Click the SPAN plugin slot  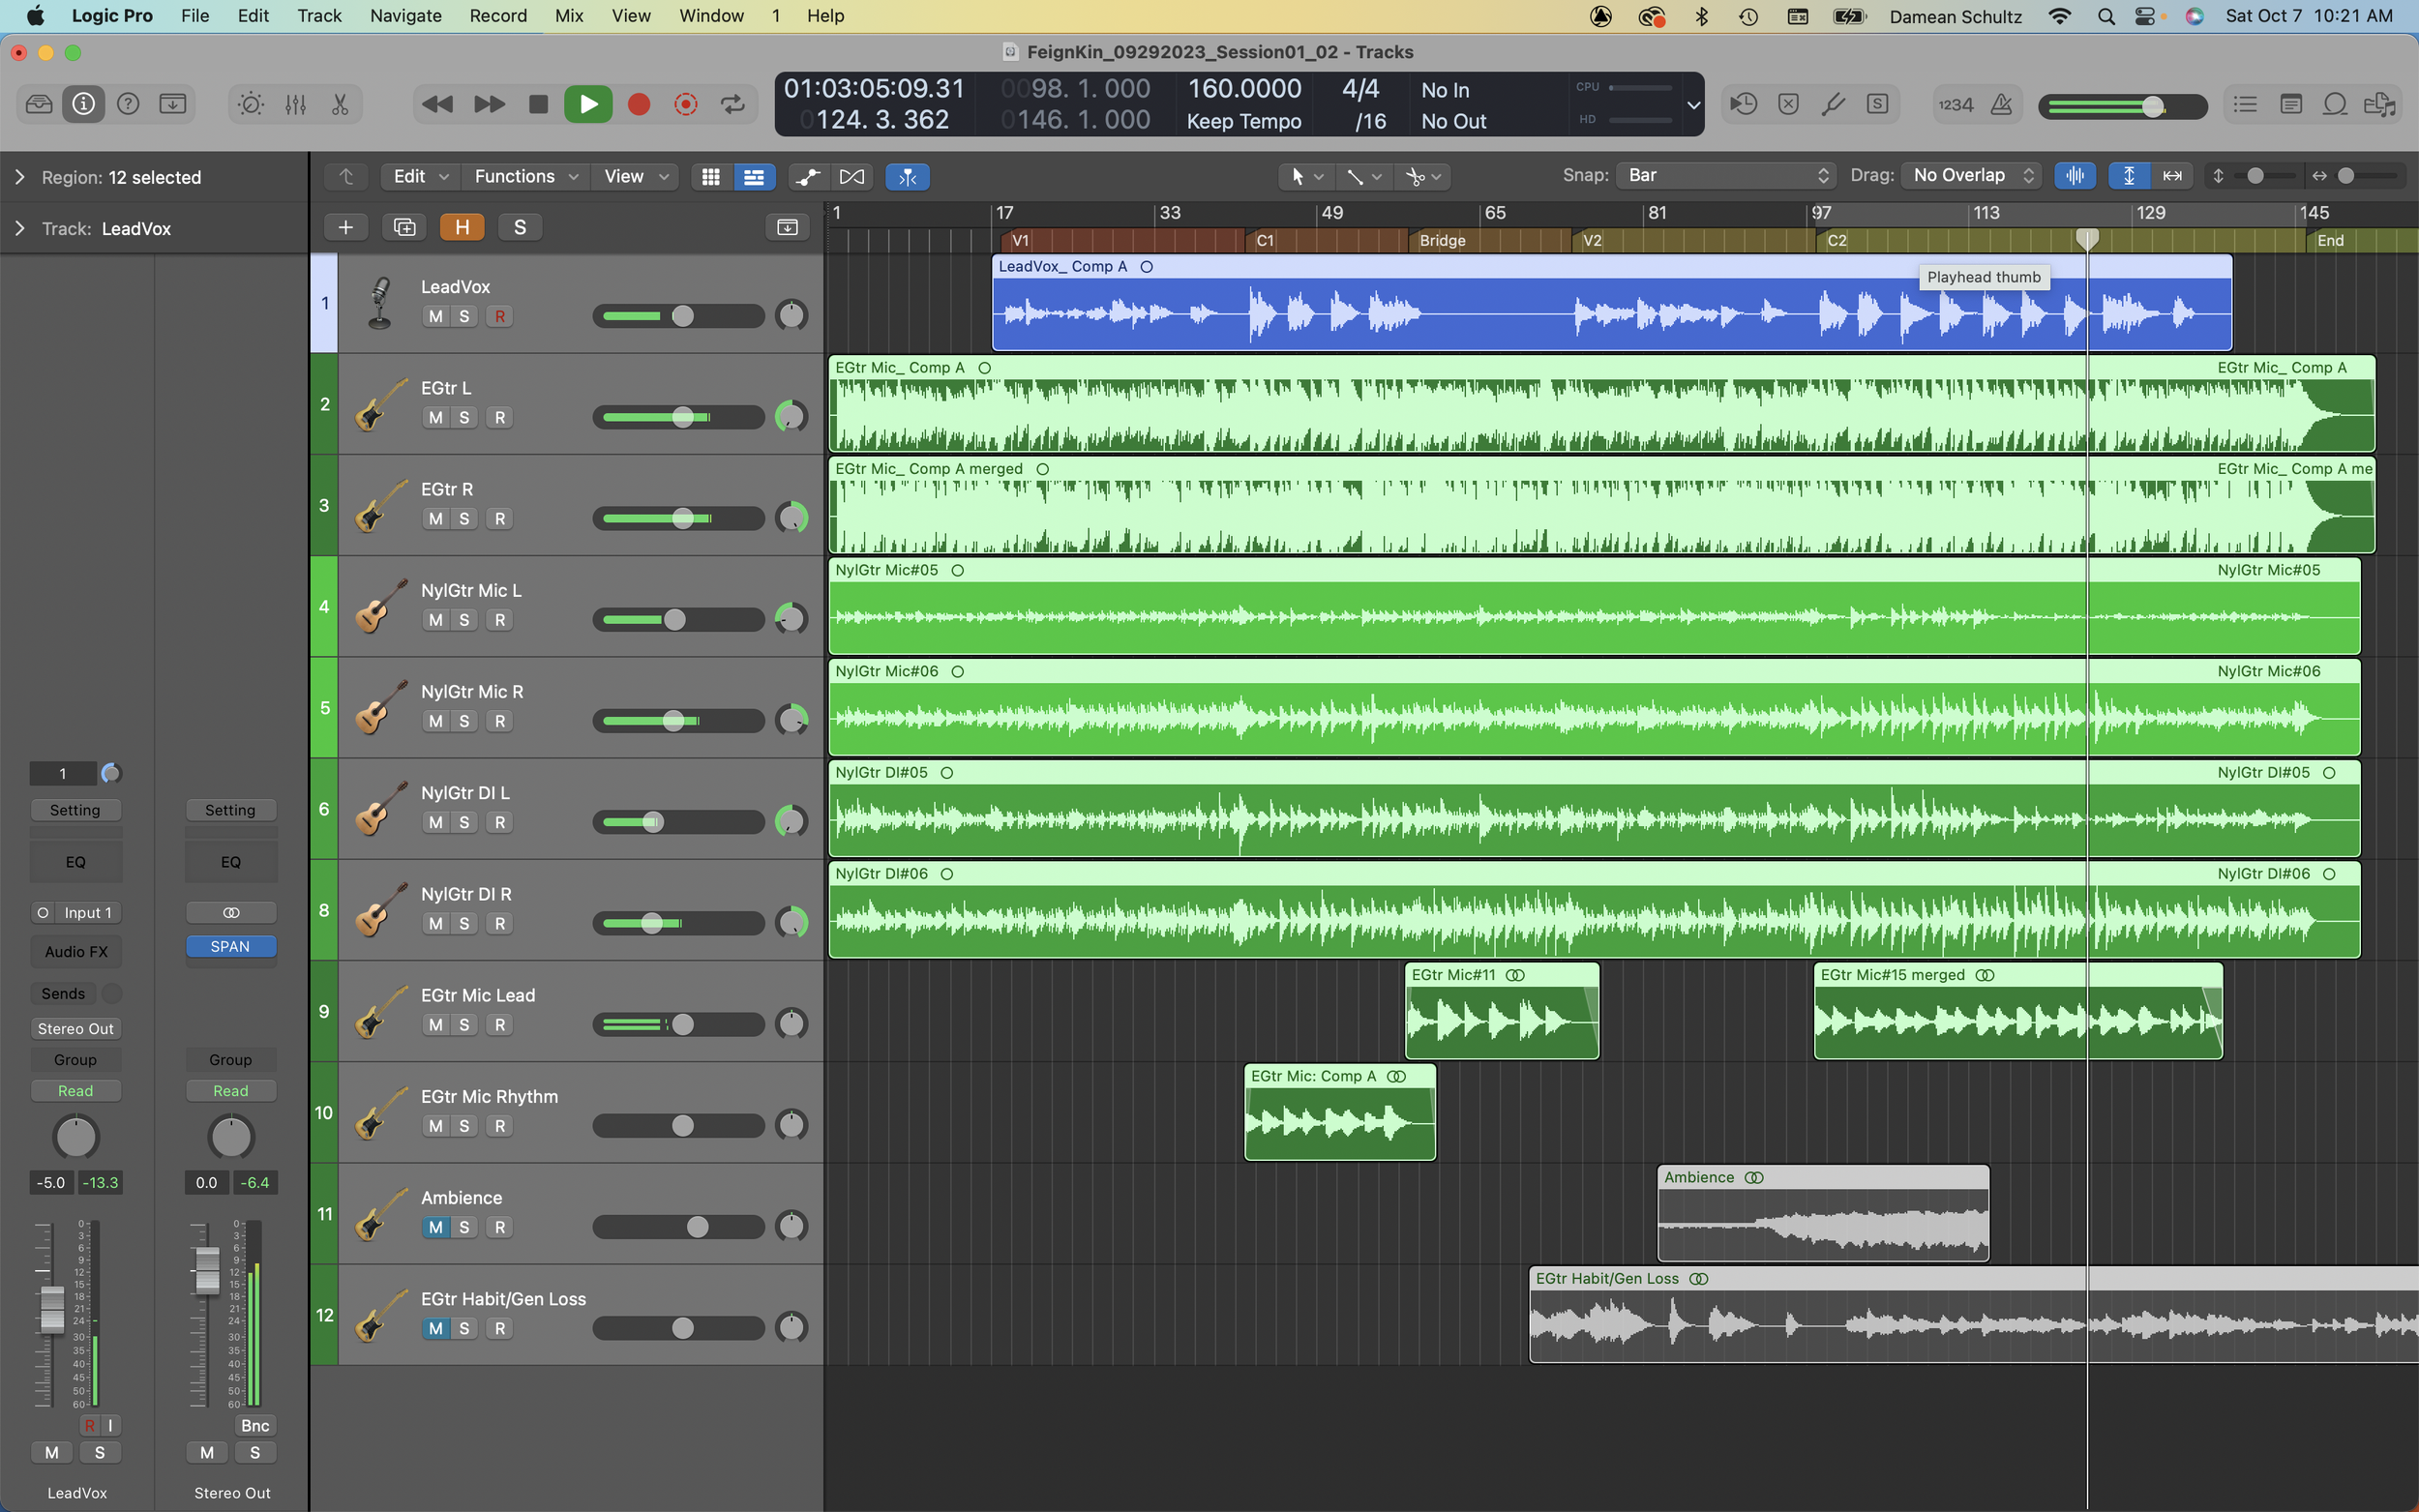click(x=230, y=946)
